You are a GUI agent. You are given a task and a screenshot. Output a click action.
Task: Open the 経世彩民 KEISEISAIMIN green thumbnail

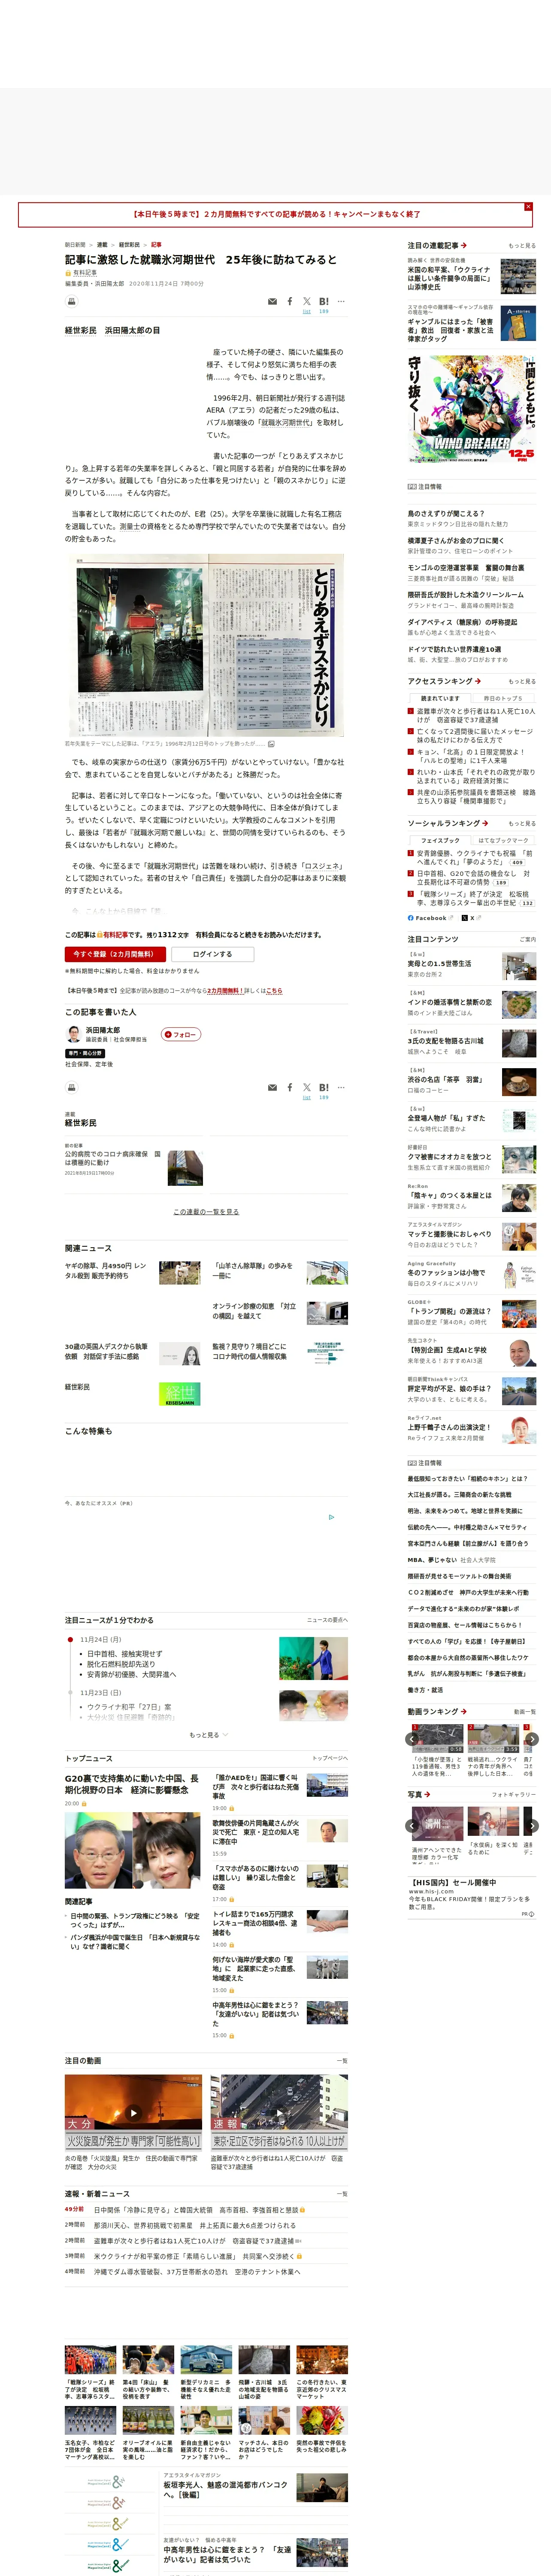(x=180, y=1393)
